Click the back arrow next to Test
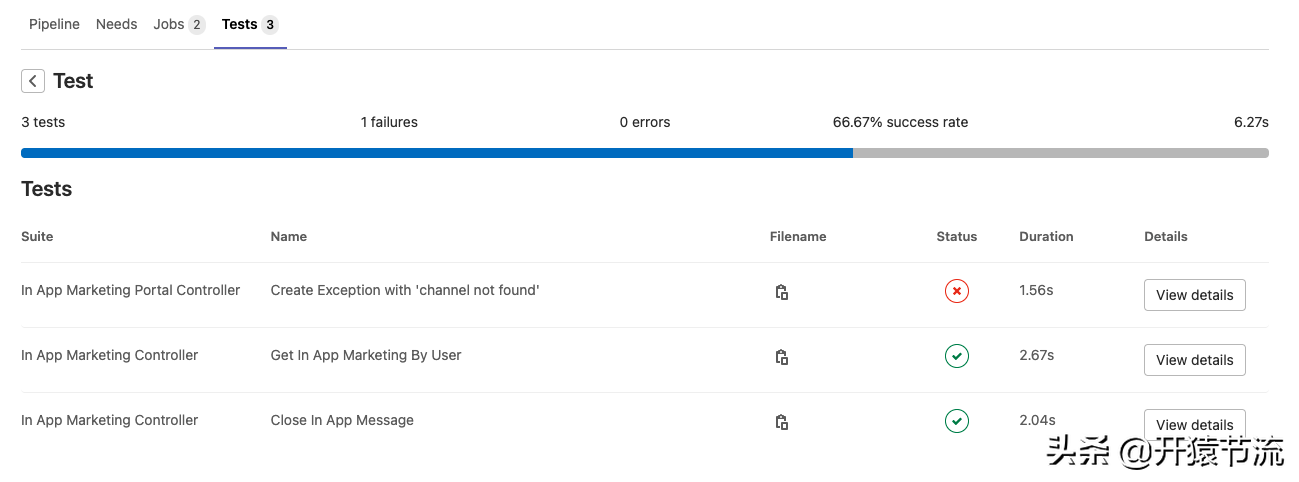Viewport: 1299px width, 482px height. (33, 81)
